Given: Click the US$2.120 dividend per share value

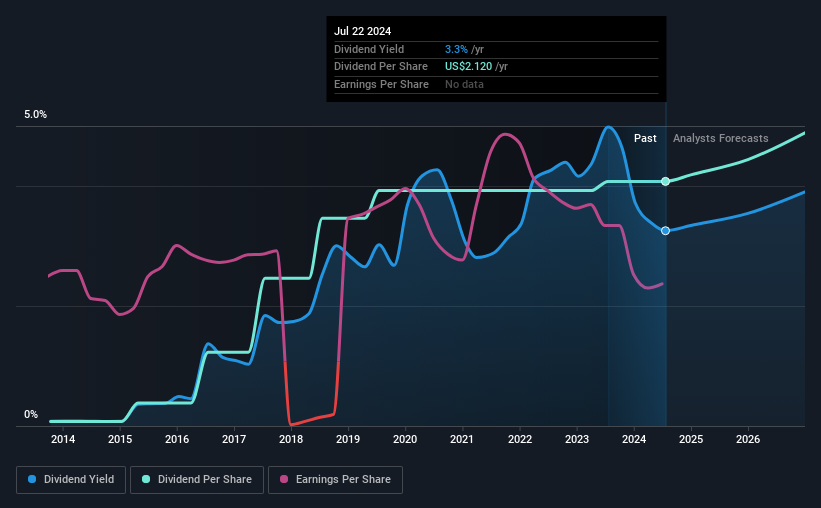Looking at the screenshot, I should [x=469, y=67].
